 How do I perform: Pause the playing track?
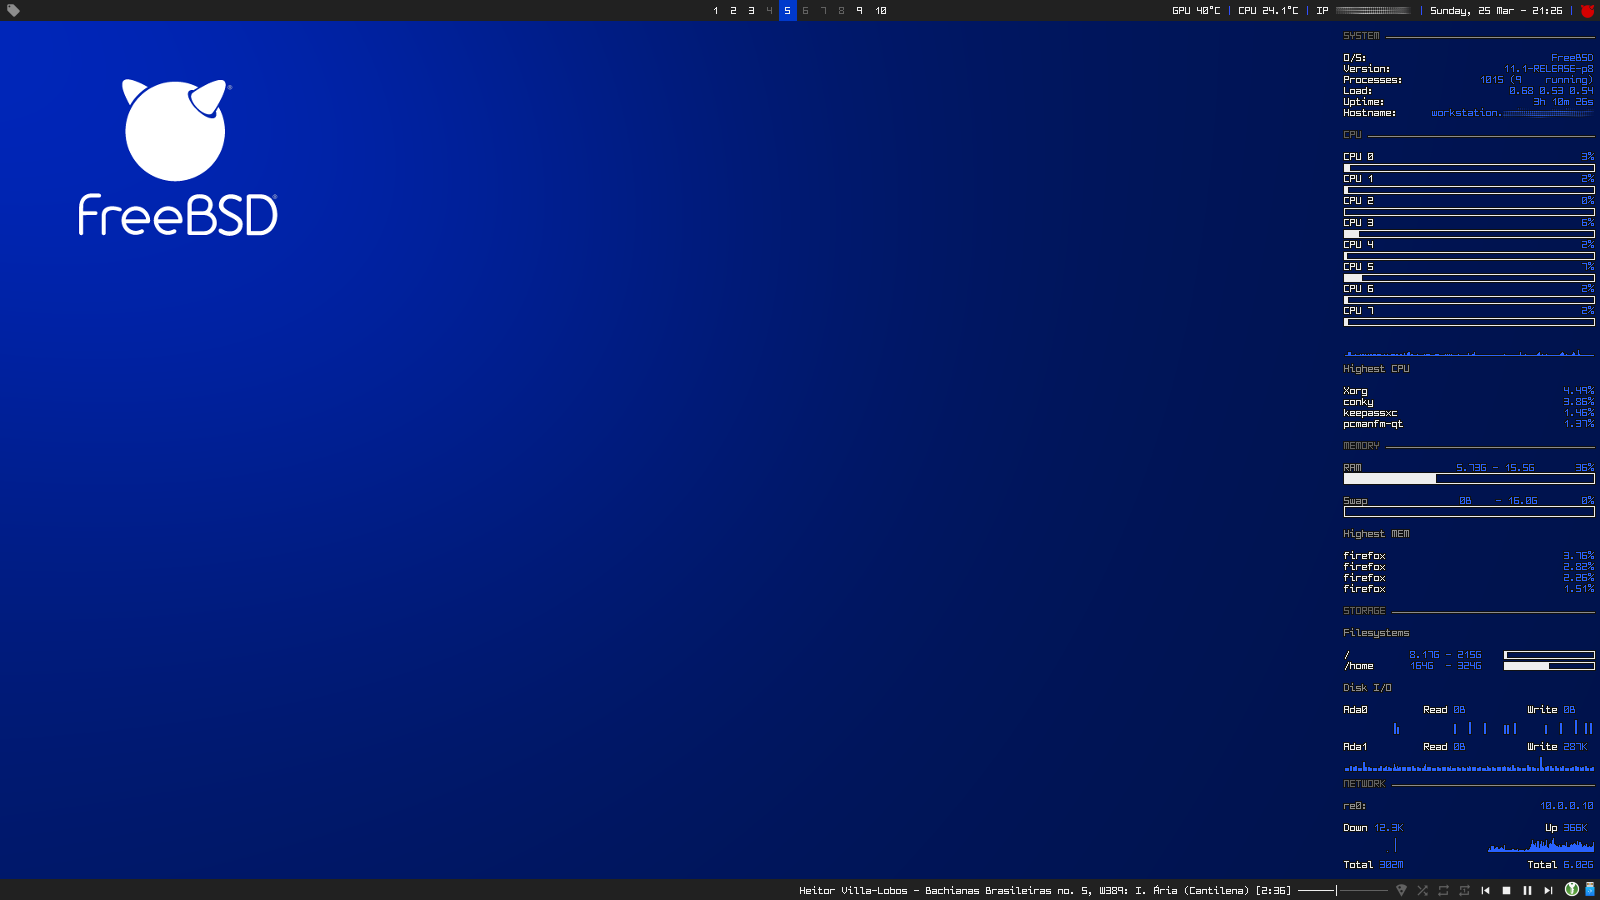pyautogui.click(x=1527, y=890)
